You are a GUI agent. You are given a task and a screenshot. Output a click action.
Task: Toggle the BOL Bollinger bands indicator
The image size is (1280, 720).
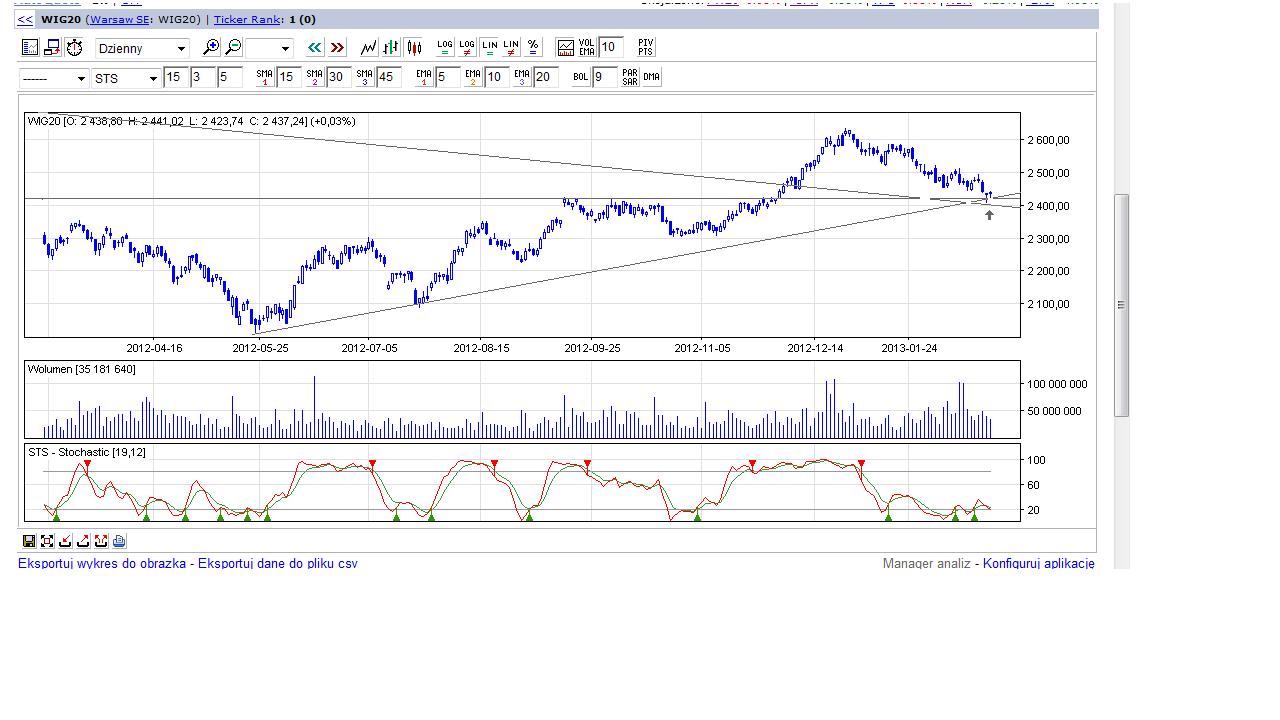point(581,77)
